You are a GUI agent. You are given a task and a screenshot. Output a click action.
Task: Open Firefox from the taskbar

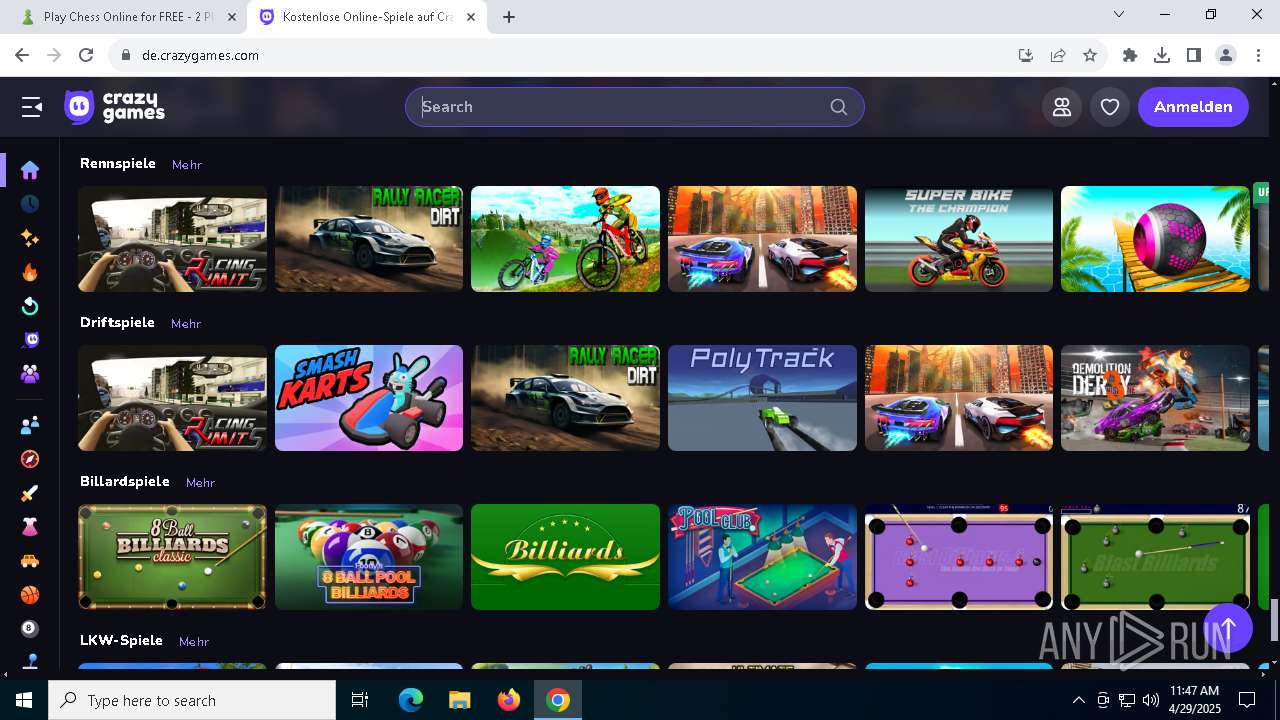[509, 700]
